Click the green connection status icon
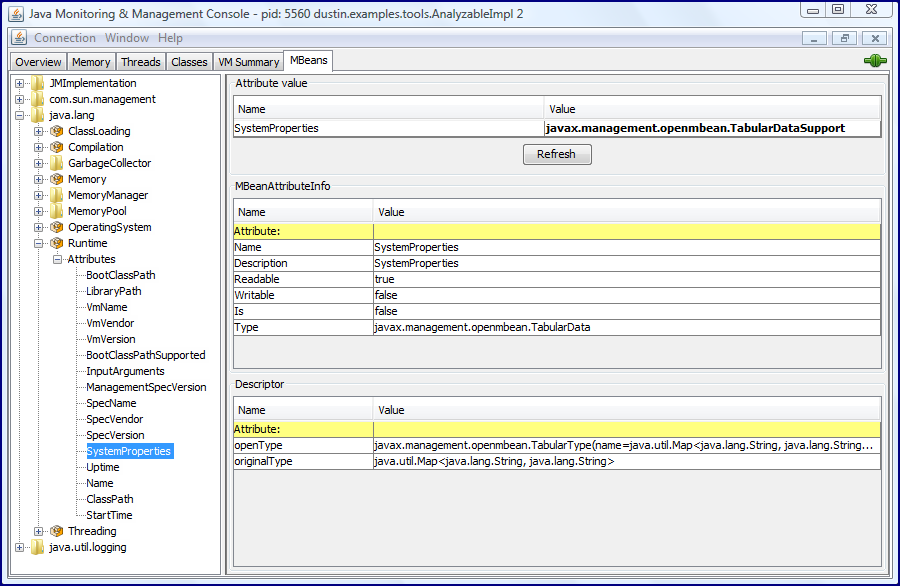900x586 pixels. [x=875, y=60]
